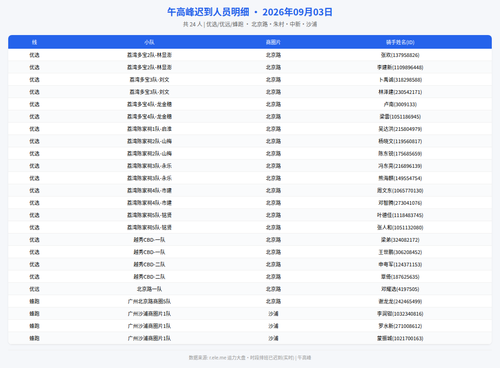Select rider cell with ID 216896139

(x=400, y=166)
